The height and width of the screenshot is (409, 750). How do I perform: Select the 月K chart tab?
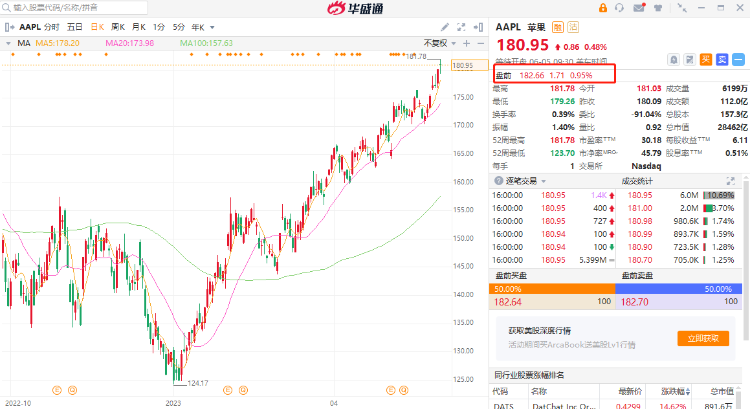(x=139, y=27)
